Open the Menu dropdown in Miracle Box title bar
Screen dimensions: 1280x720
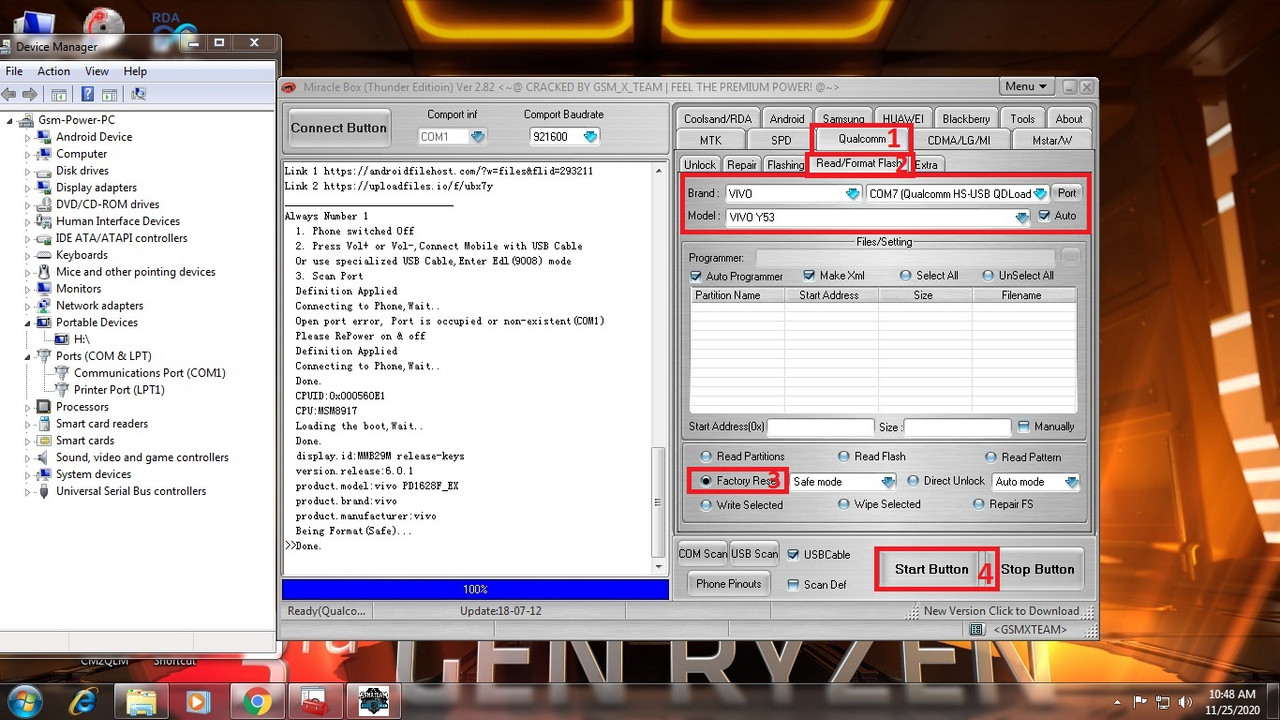1025,87
